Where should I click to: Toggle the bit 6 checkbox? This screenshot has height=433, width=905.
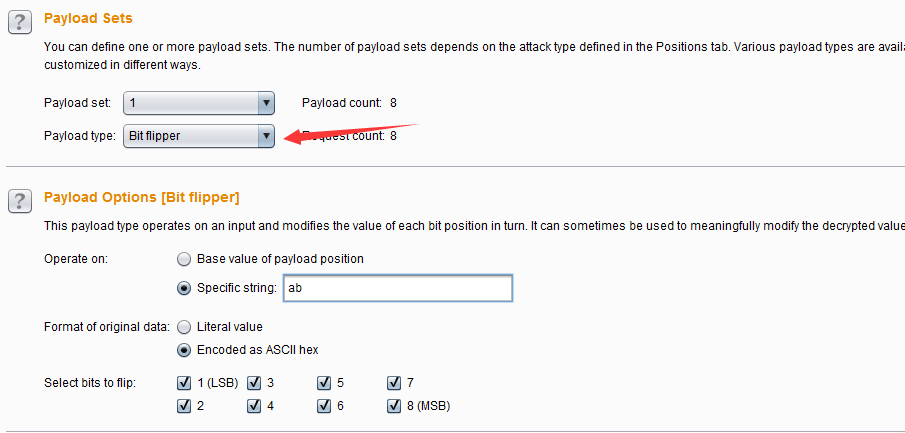click(x=324, y=406)
